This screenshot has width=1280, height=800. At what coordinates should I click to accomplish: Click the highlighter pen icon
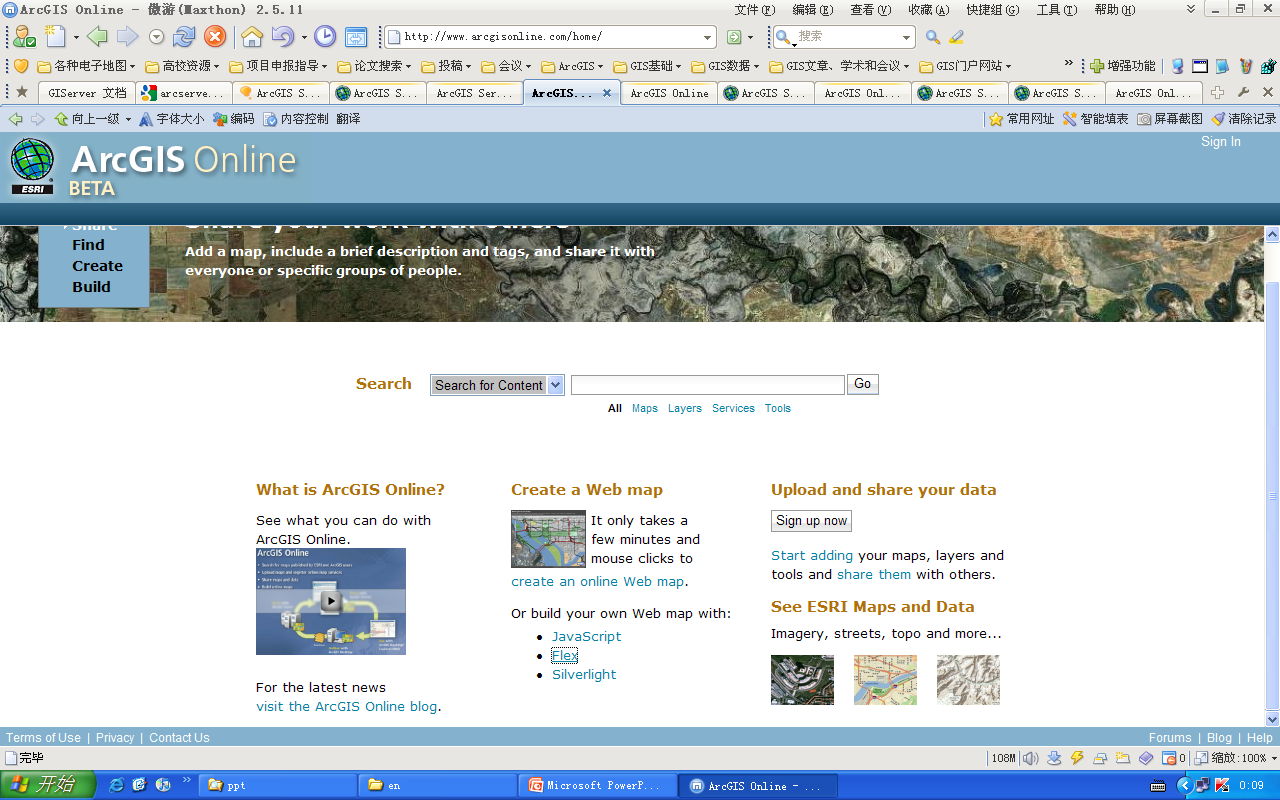click(x=957, y=37)
